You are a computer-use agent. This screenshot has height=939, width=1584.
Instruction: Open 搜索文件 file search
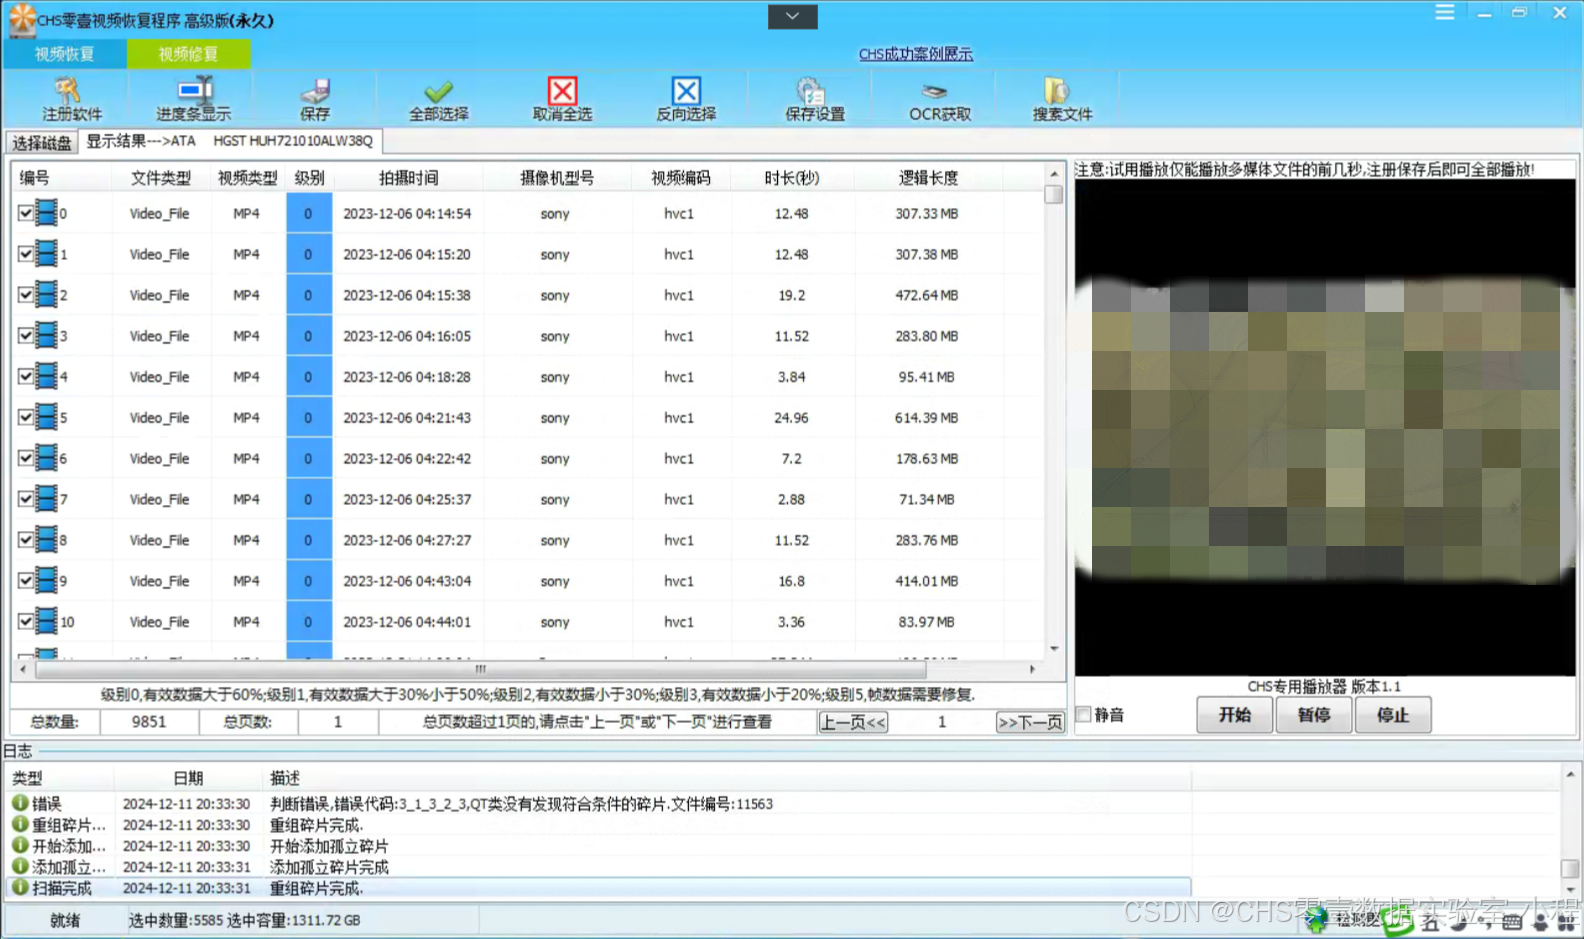click(1062, 99)
